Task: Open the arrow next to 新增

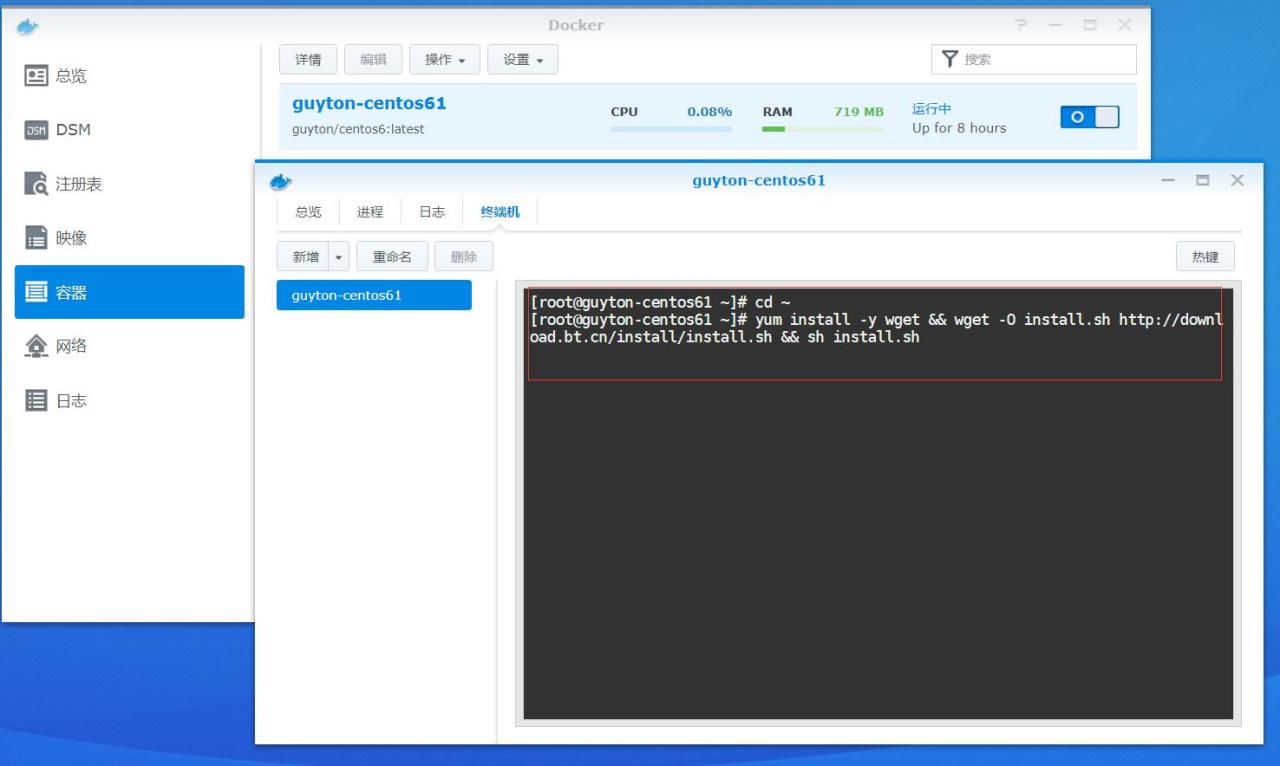Action: pos(338,257)
